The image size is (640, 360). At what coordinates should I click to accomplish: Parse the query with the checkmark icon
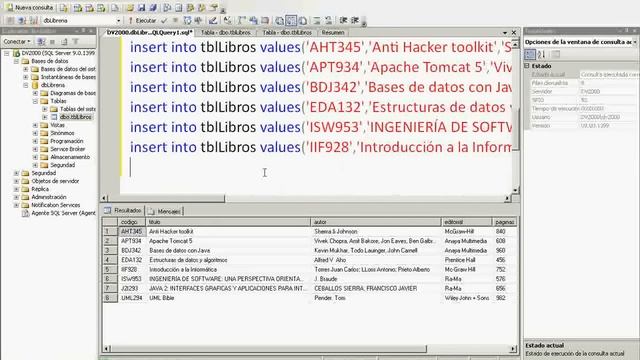click(164, 20)
